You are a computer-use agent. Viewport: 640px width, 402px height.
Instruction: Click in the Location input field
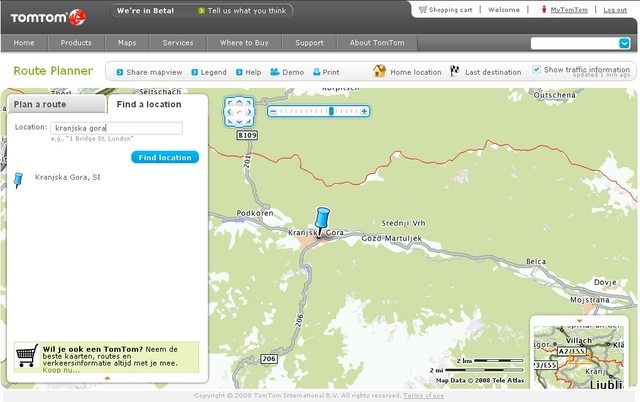tap(116, 128)
